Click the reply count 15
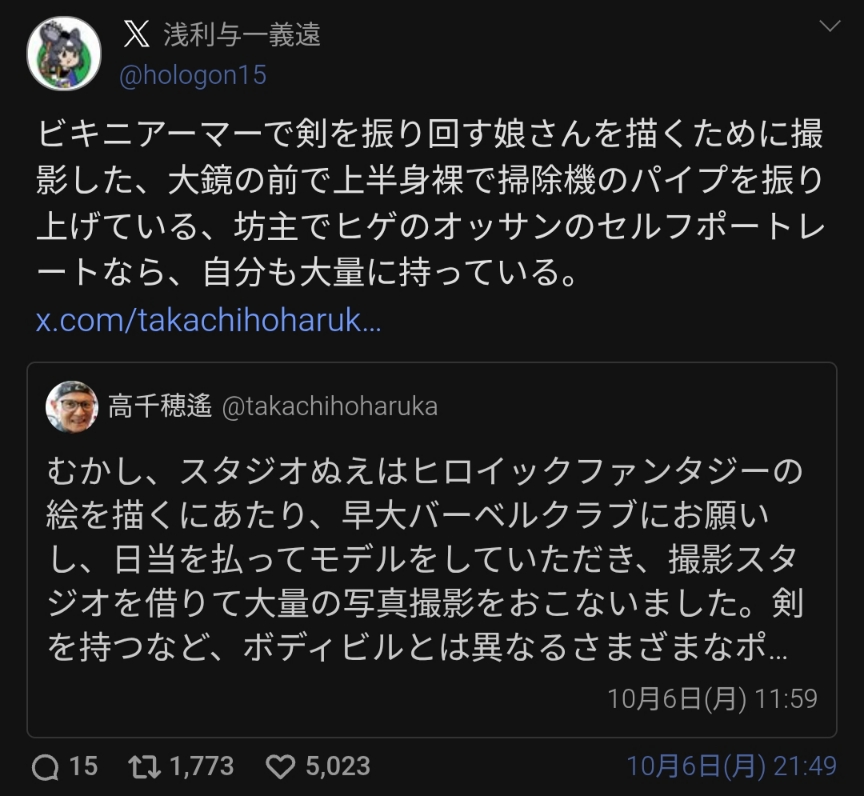The width and height of the screenshot is (864, 796). [x=84, y=767]
